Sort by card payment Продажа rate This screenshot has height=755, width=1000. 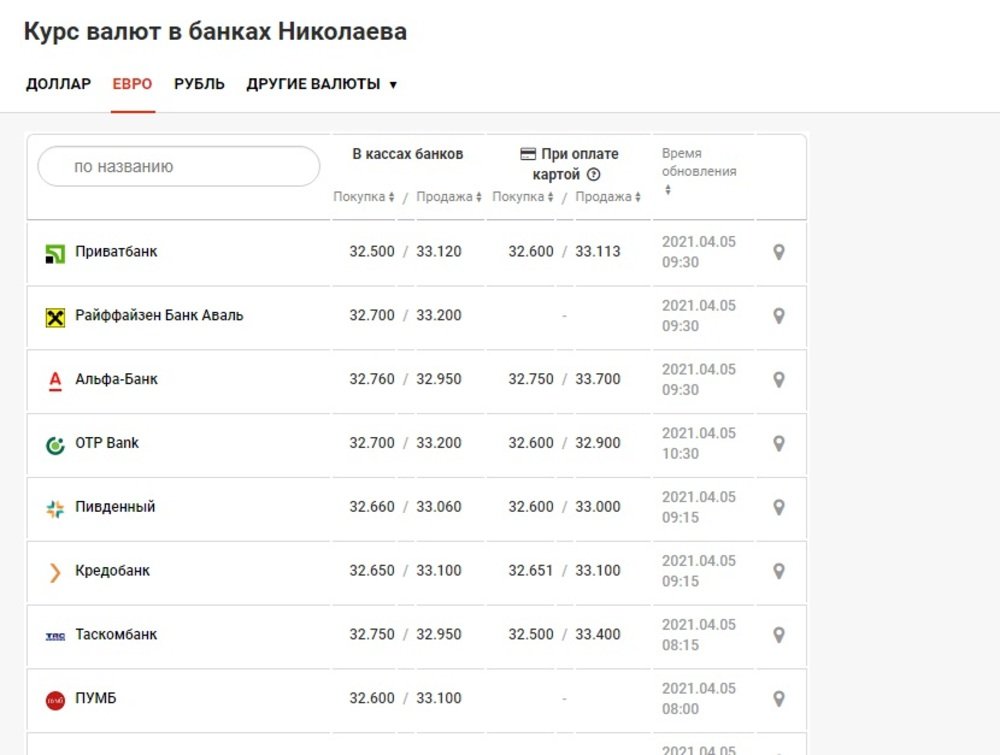[608, 196]
